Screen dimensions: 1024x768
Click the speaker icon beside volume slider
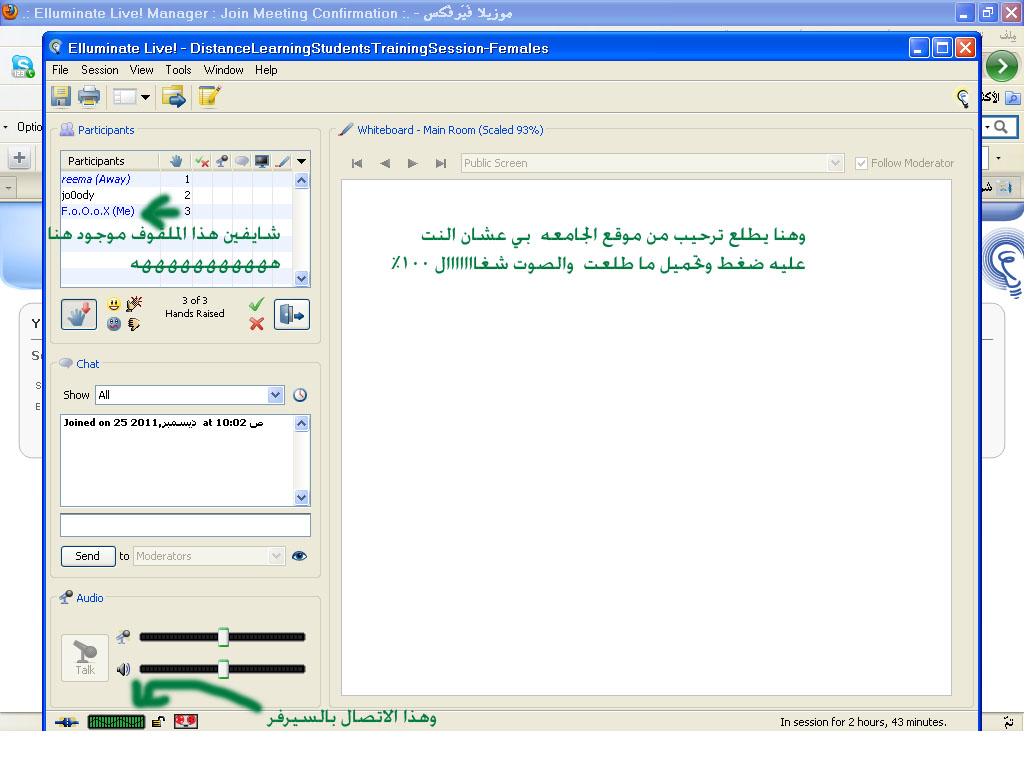click(x=123, y=669)
